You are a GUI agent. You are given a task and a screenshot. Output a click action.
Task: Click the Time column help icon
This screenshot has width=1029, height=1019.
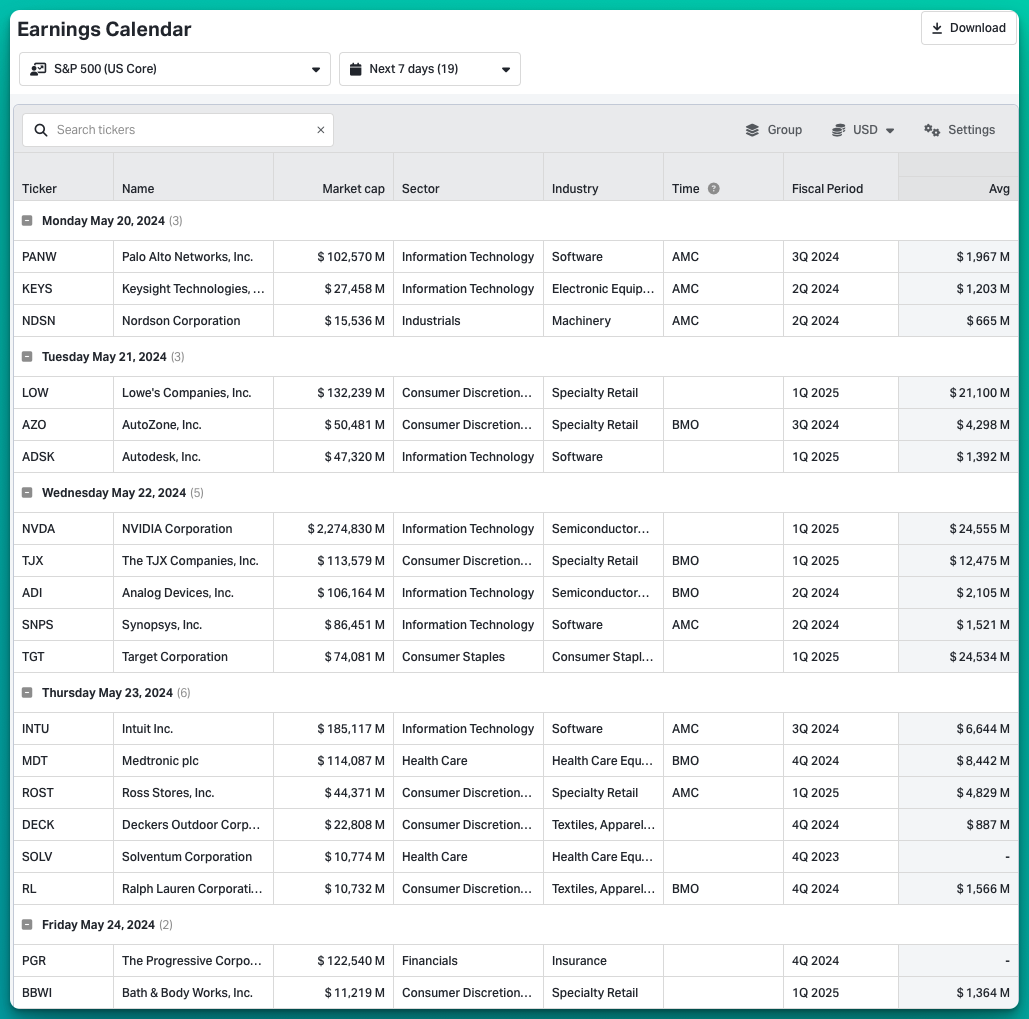[714, 188]
